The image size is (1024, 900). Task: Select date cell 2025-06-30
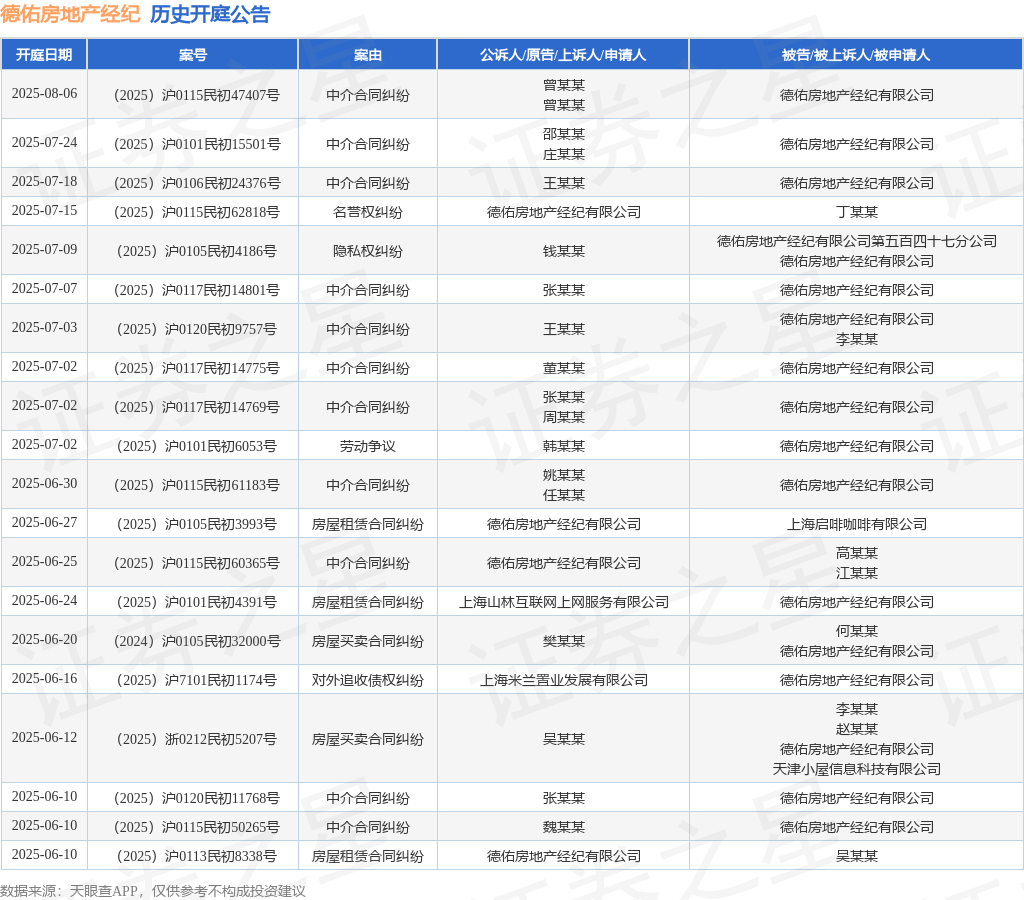(x=44, y=483)
